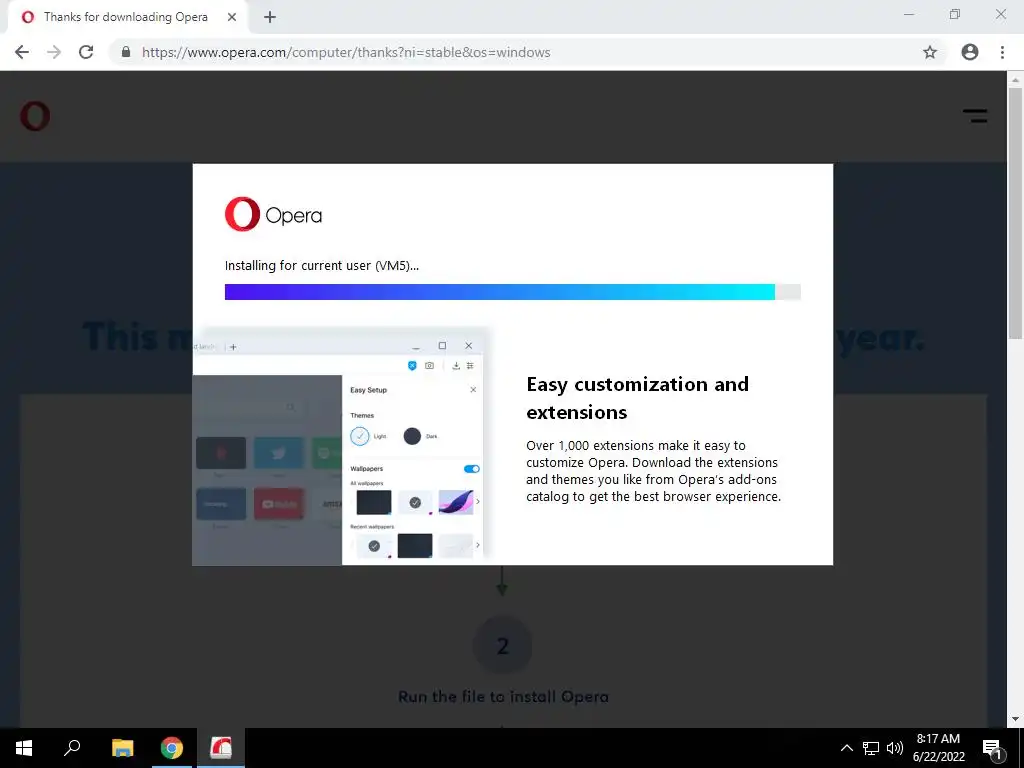Click the scrollbar down arrow

pyautogui.click(x=1015, y=720)
